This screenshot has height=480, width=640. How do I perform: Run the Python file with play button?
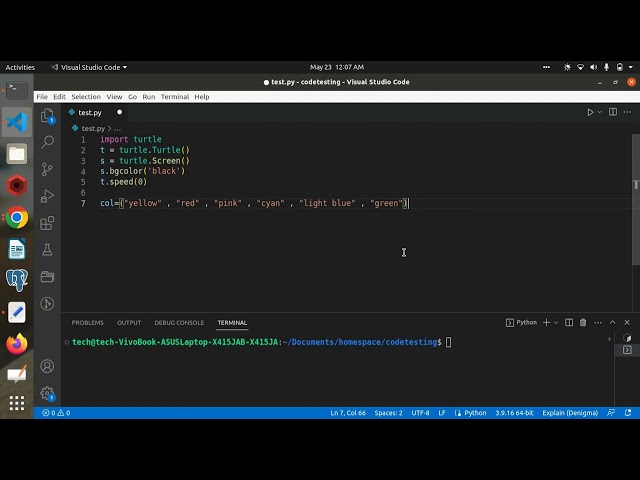[590, 112]
